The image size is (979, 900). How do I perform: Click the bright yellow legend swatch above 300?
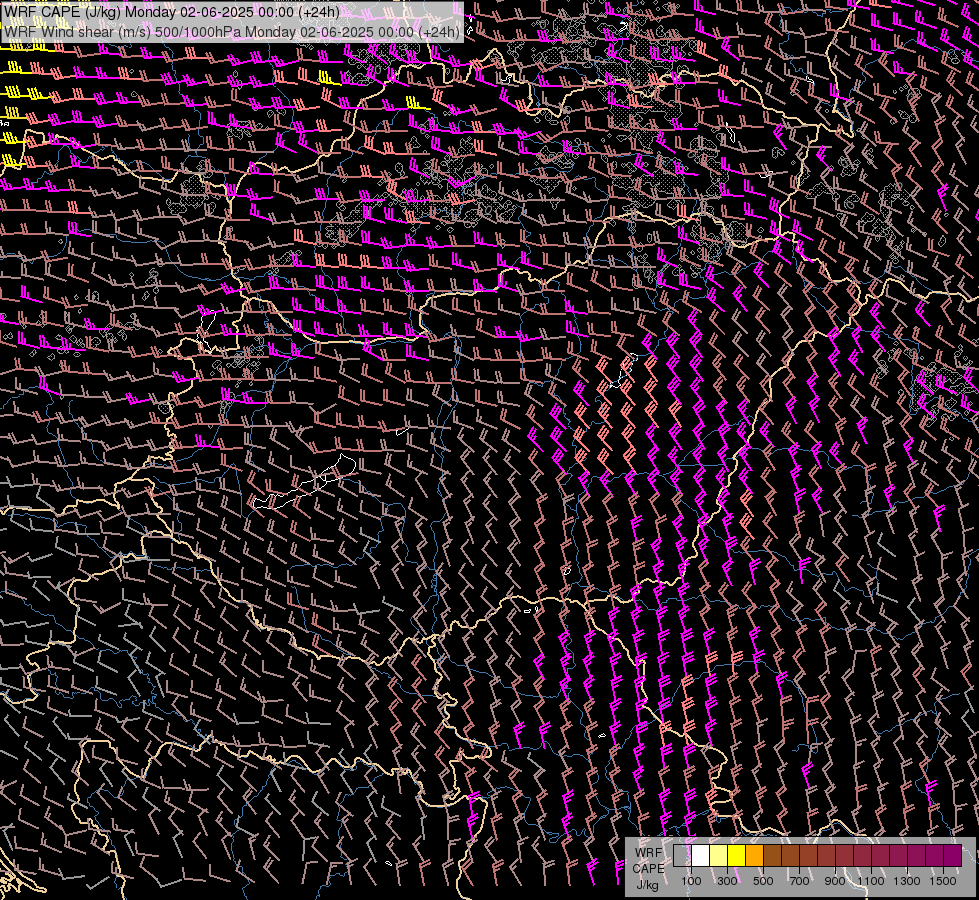pyautogui.click(x=736, y=855)
